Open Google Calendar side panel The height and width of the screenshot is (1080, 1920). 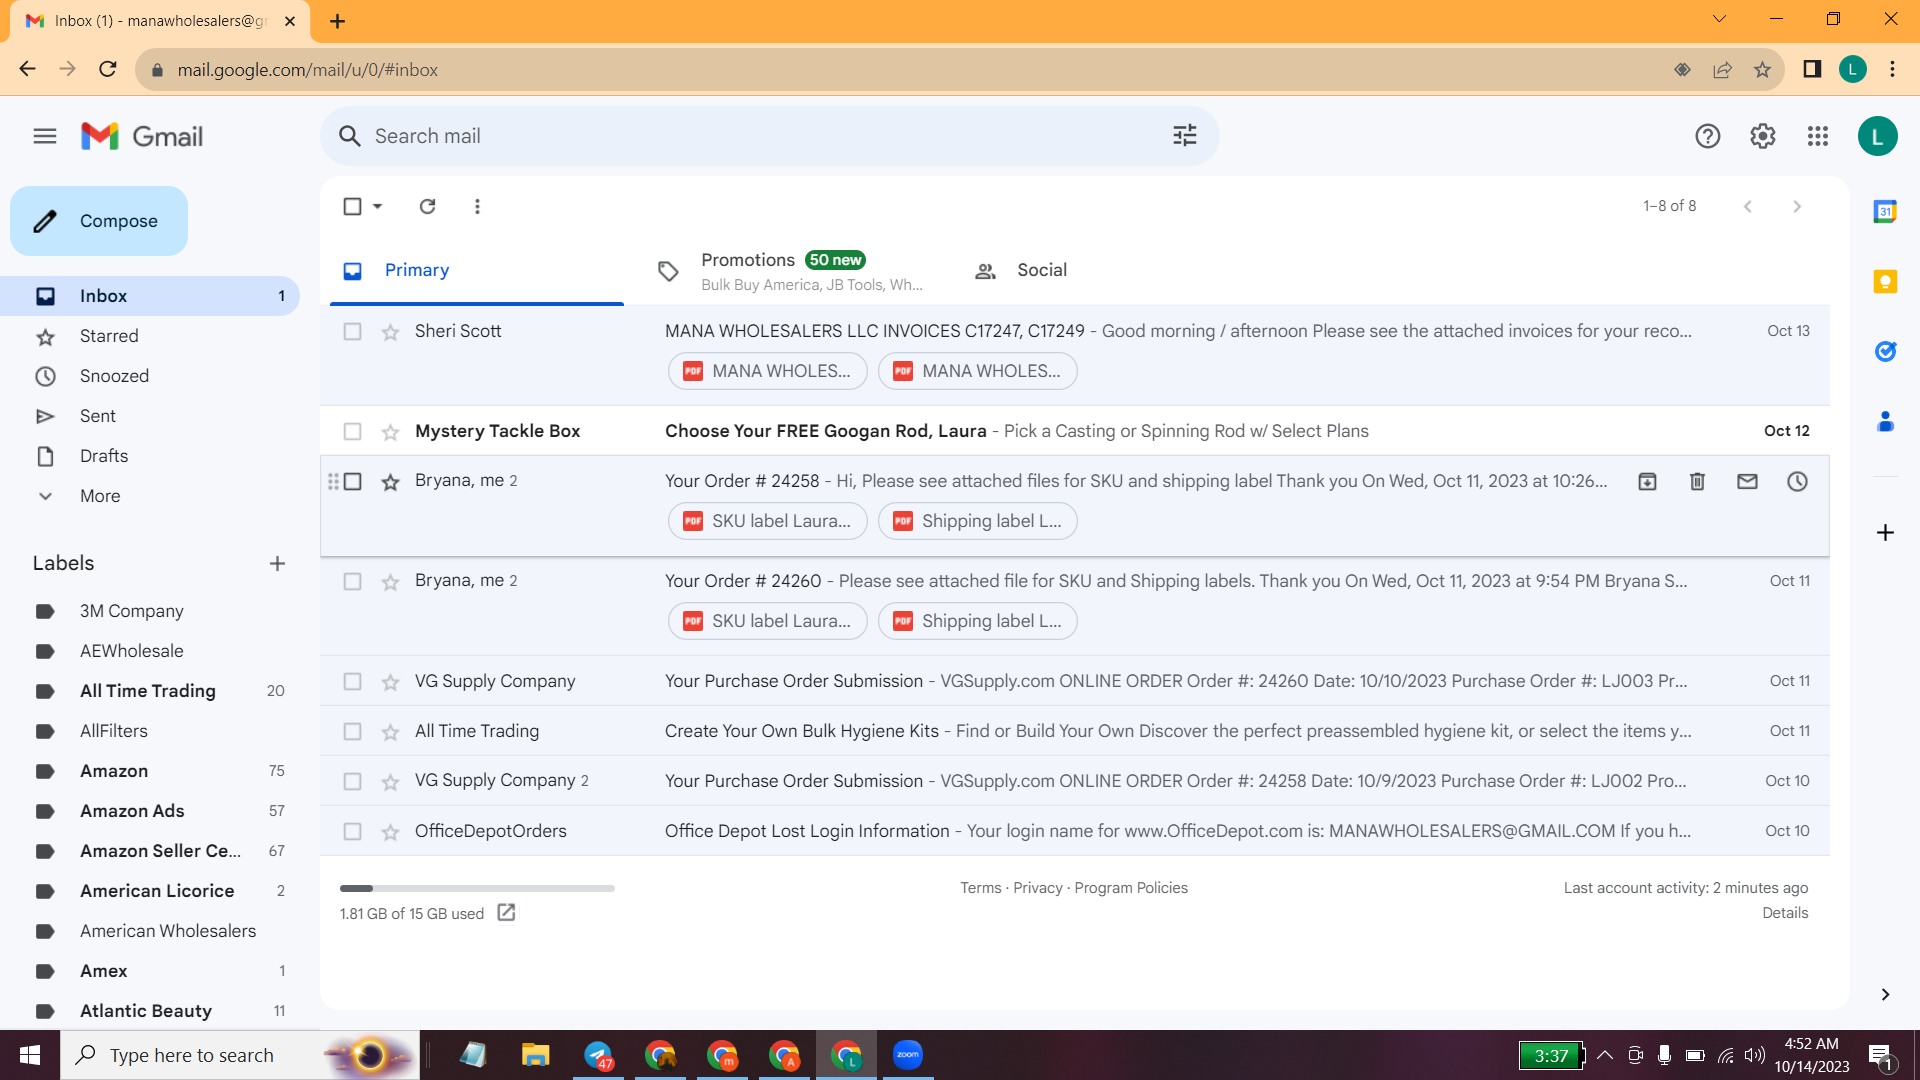(x=1885, y=211)
